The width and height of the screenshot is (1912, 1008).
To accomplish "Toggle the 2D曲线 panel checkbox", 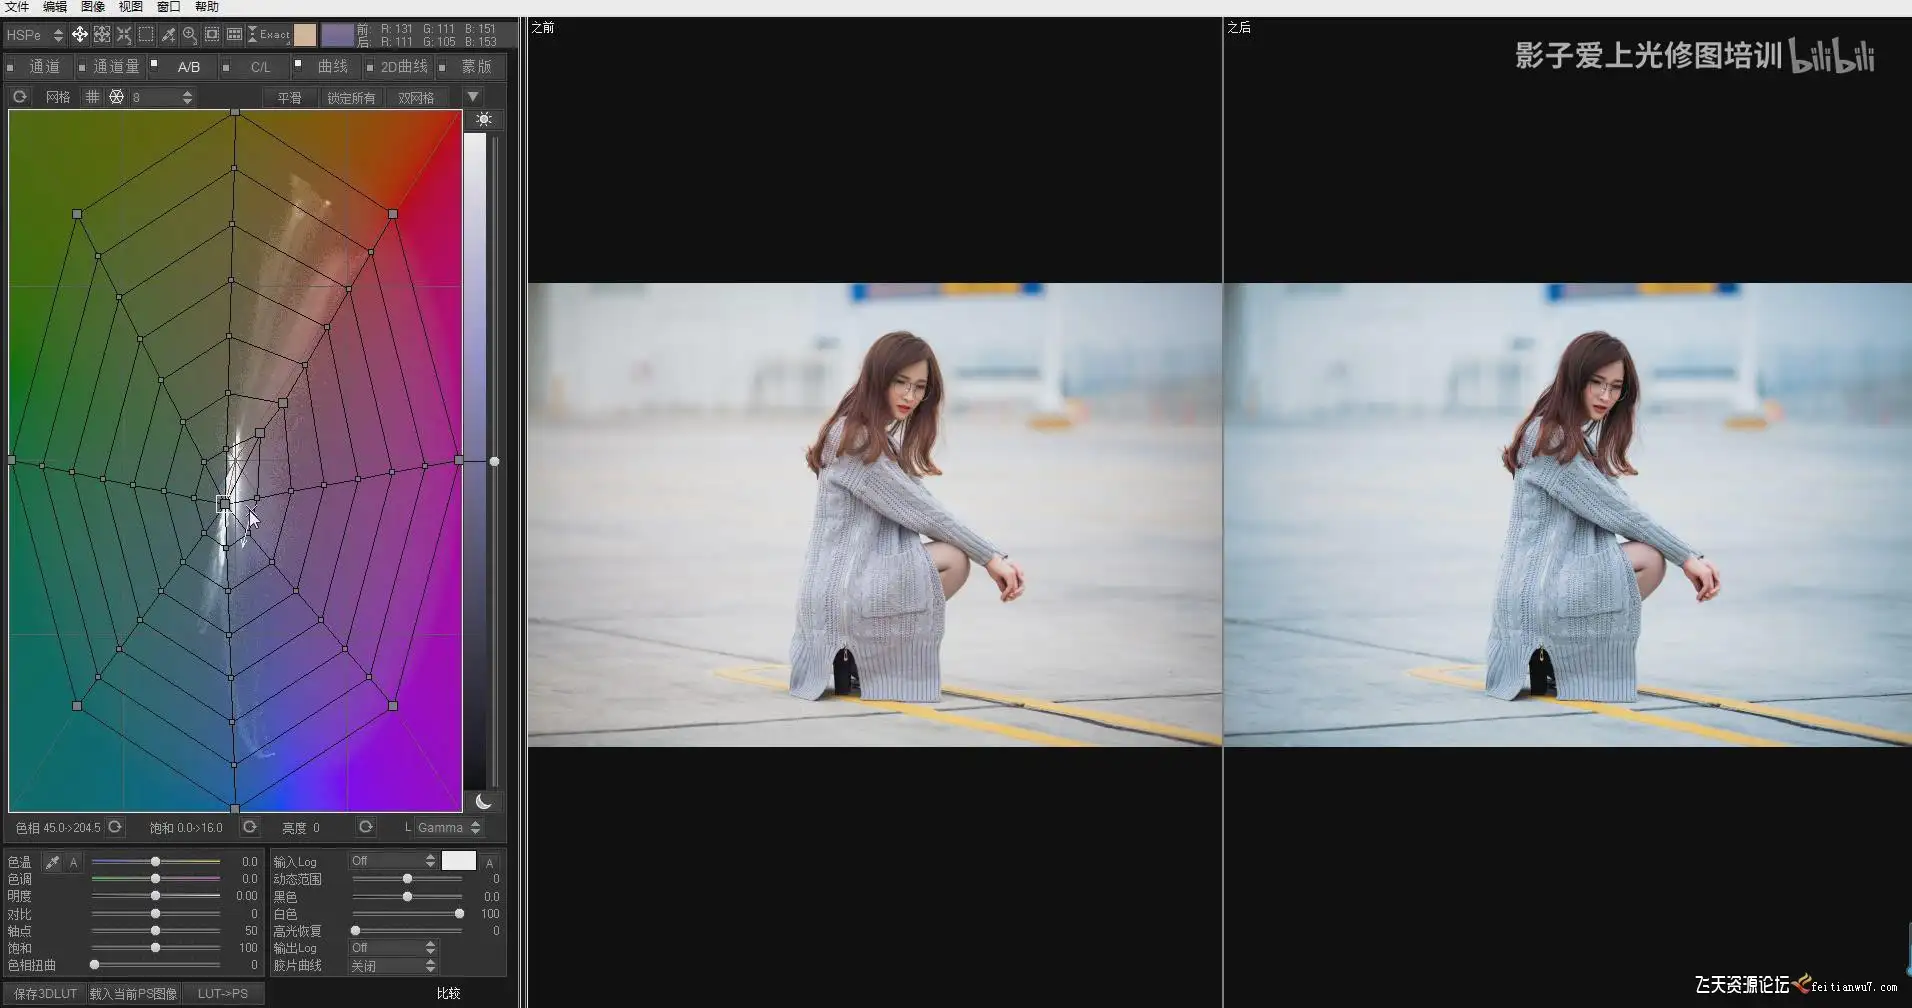I will click(370, 67).
